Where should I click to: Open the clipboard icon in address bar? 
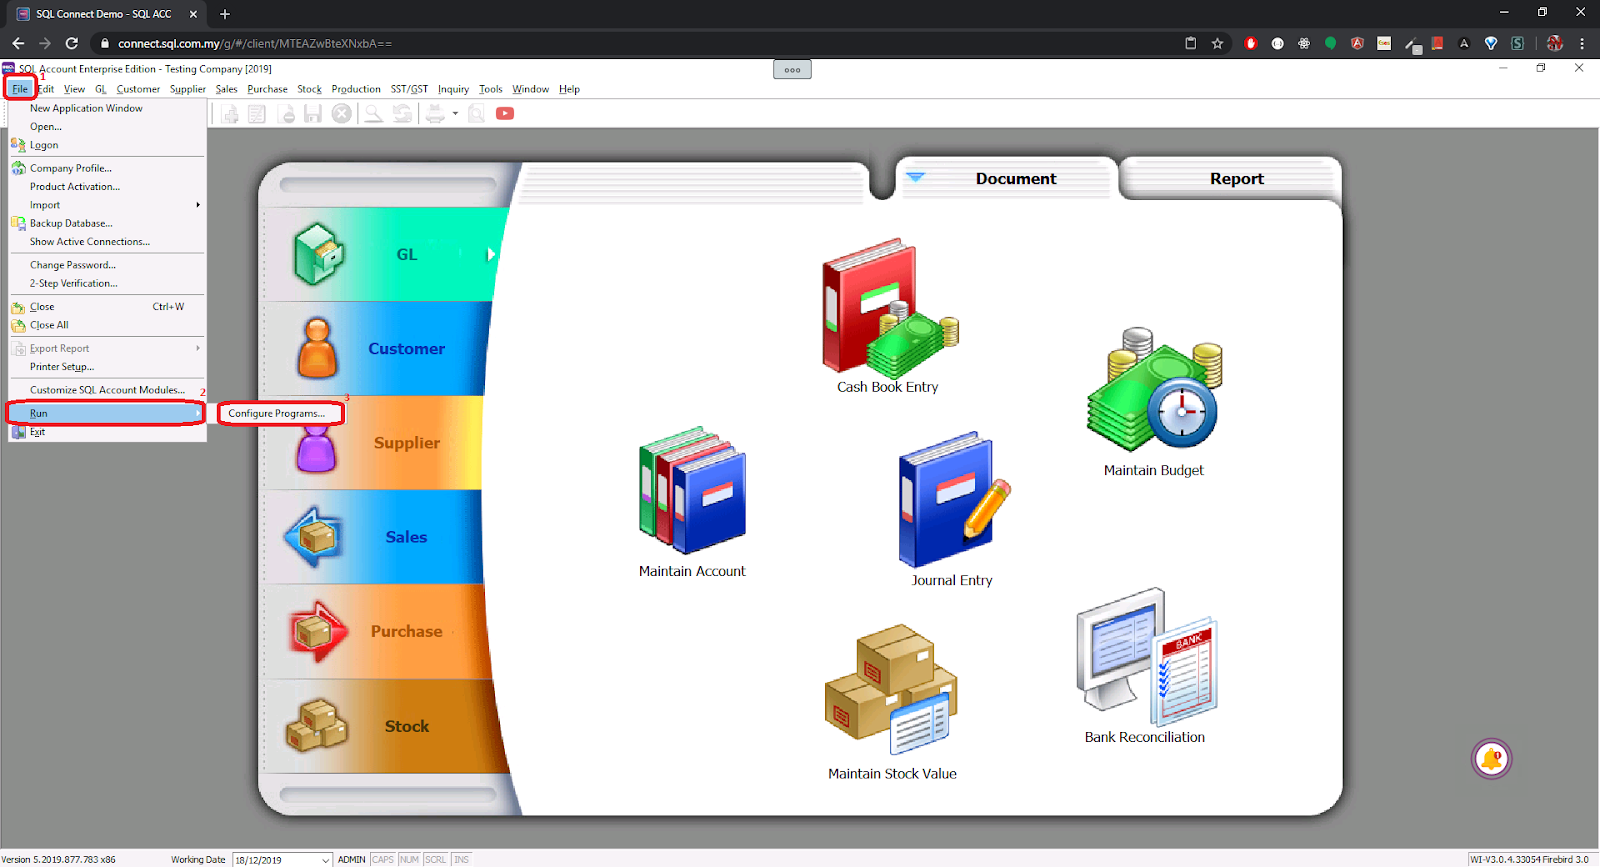click(x=1190, y=43)
